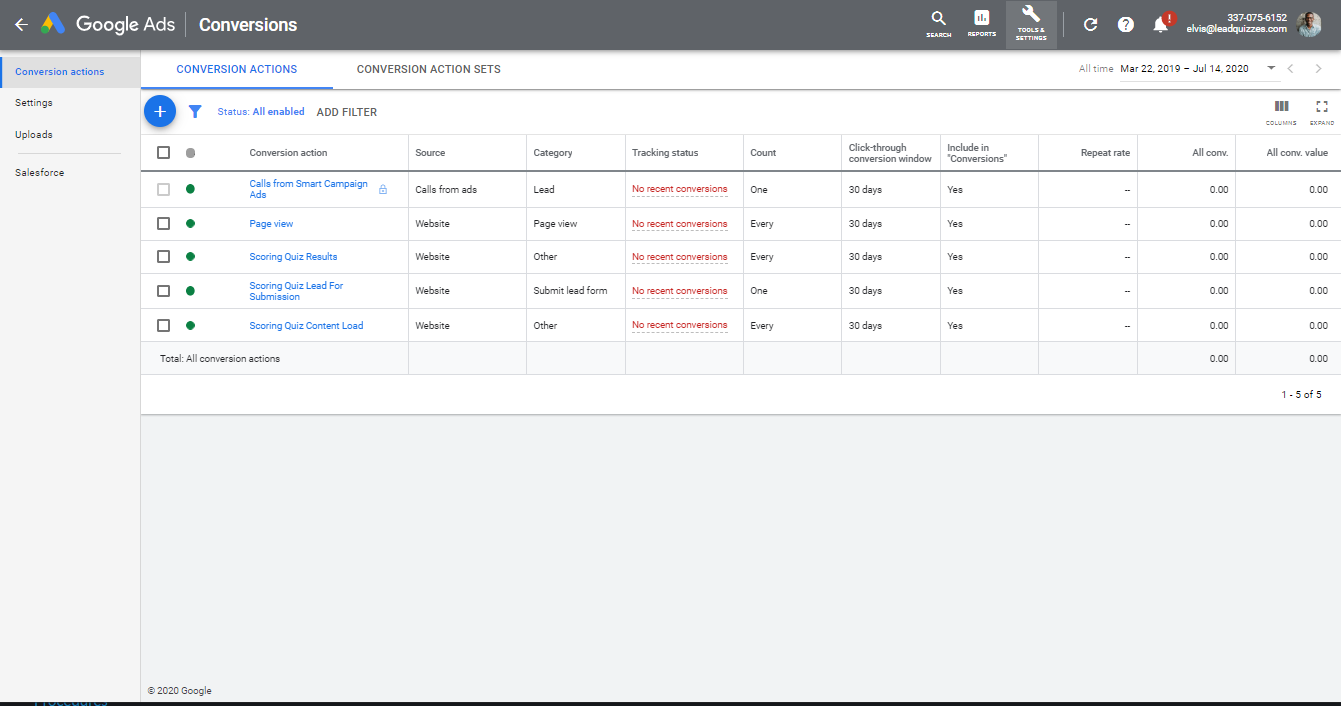
Task: Click the filter funnel icon
Action: 195,112
